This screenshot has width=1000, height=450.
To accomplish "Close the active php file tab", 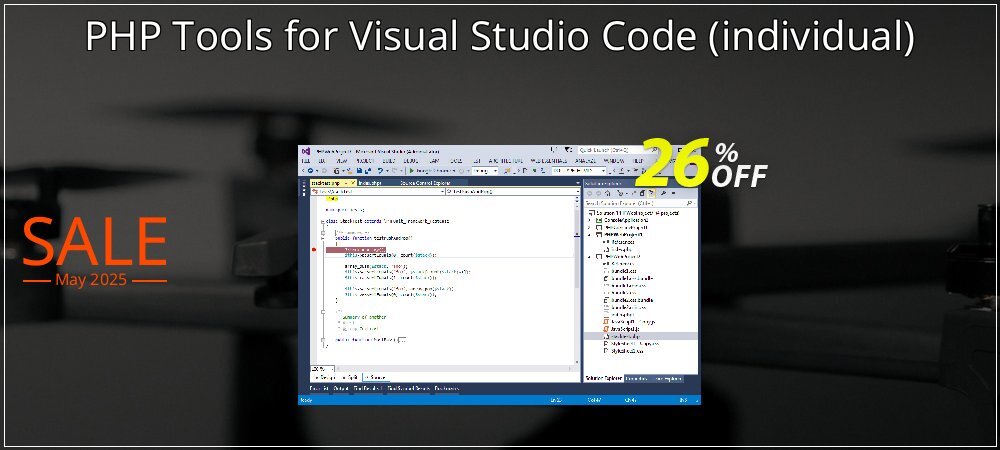I will pos(352,183).
